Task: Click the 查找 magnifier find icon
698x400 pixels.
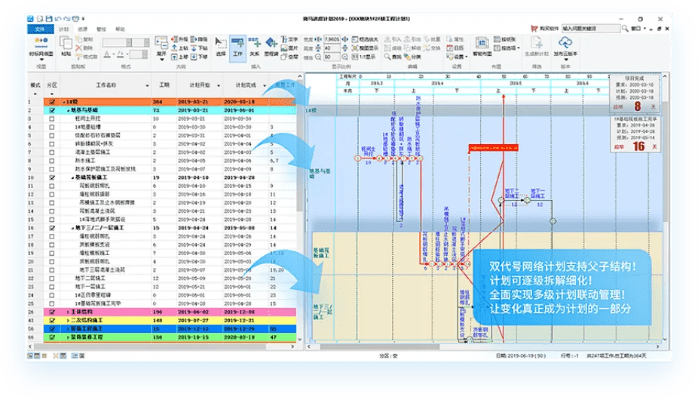Action: click(x=388, y=57)
